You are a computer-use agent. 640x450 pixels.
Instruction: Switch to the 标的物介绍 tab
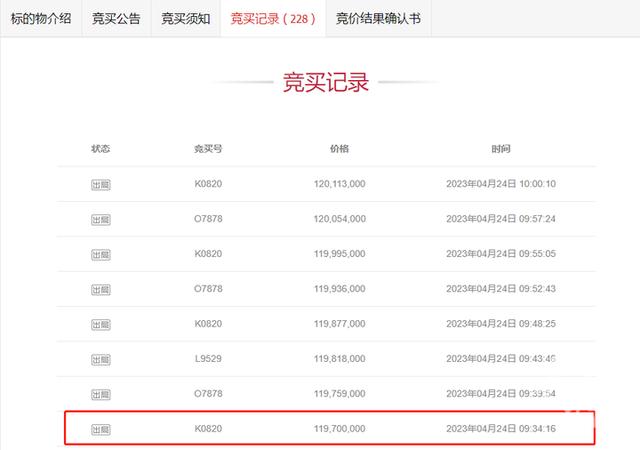click(39, 18)
